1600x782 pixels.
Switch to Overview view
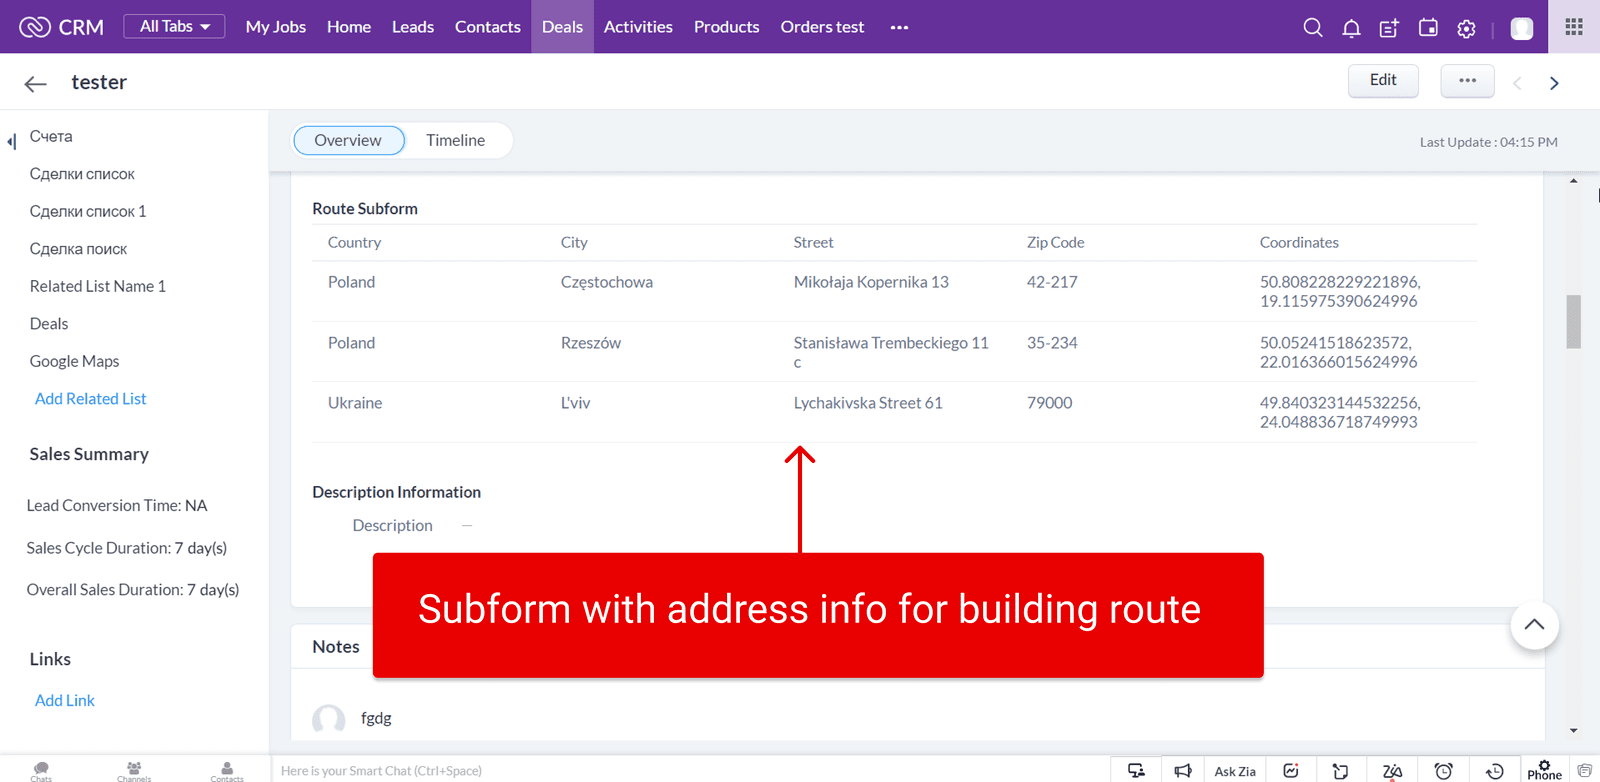[x=348, y=140]
